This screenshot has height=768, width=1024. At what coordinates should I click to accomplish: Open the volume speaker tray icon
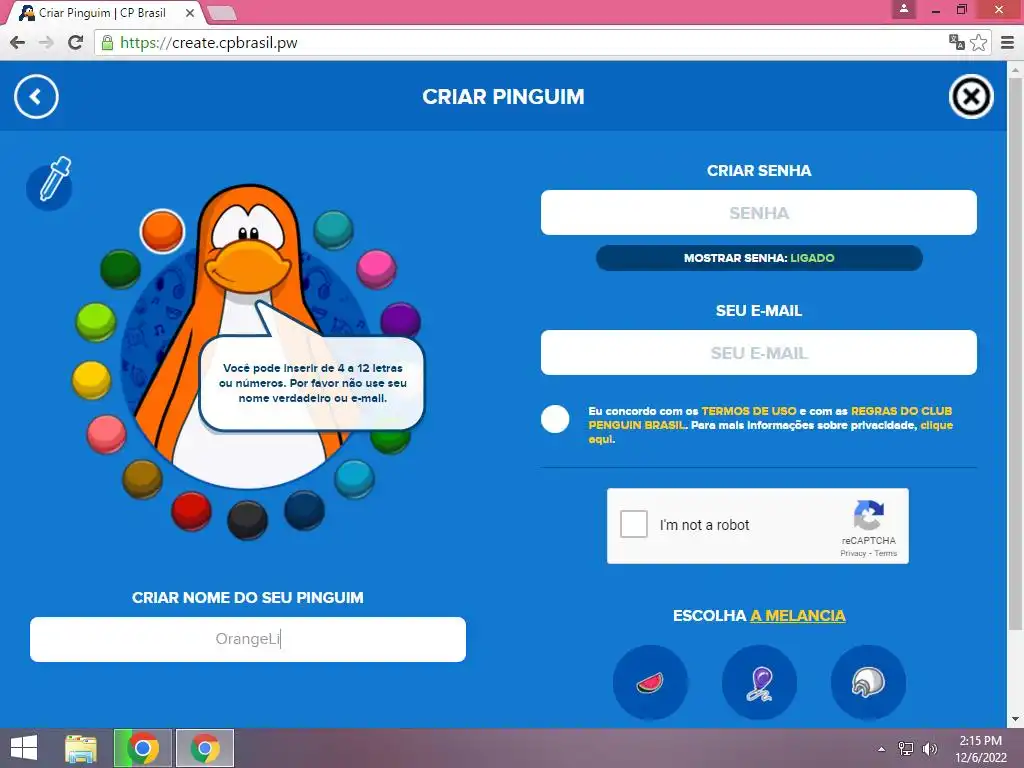(x=929, y=748)
